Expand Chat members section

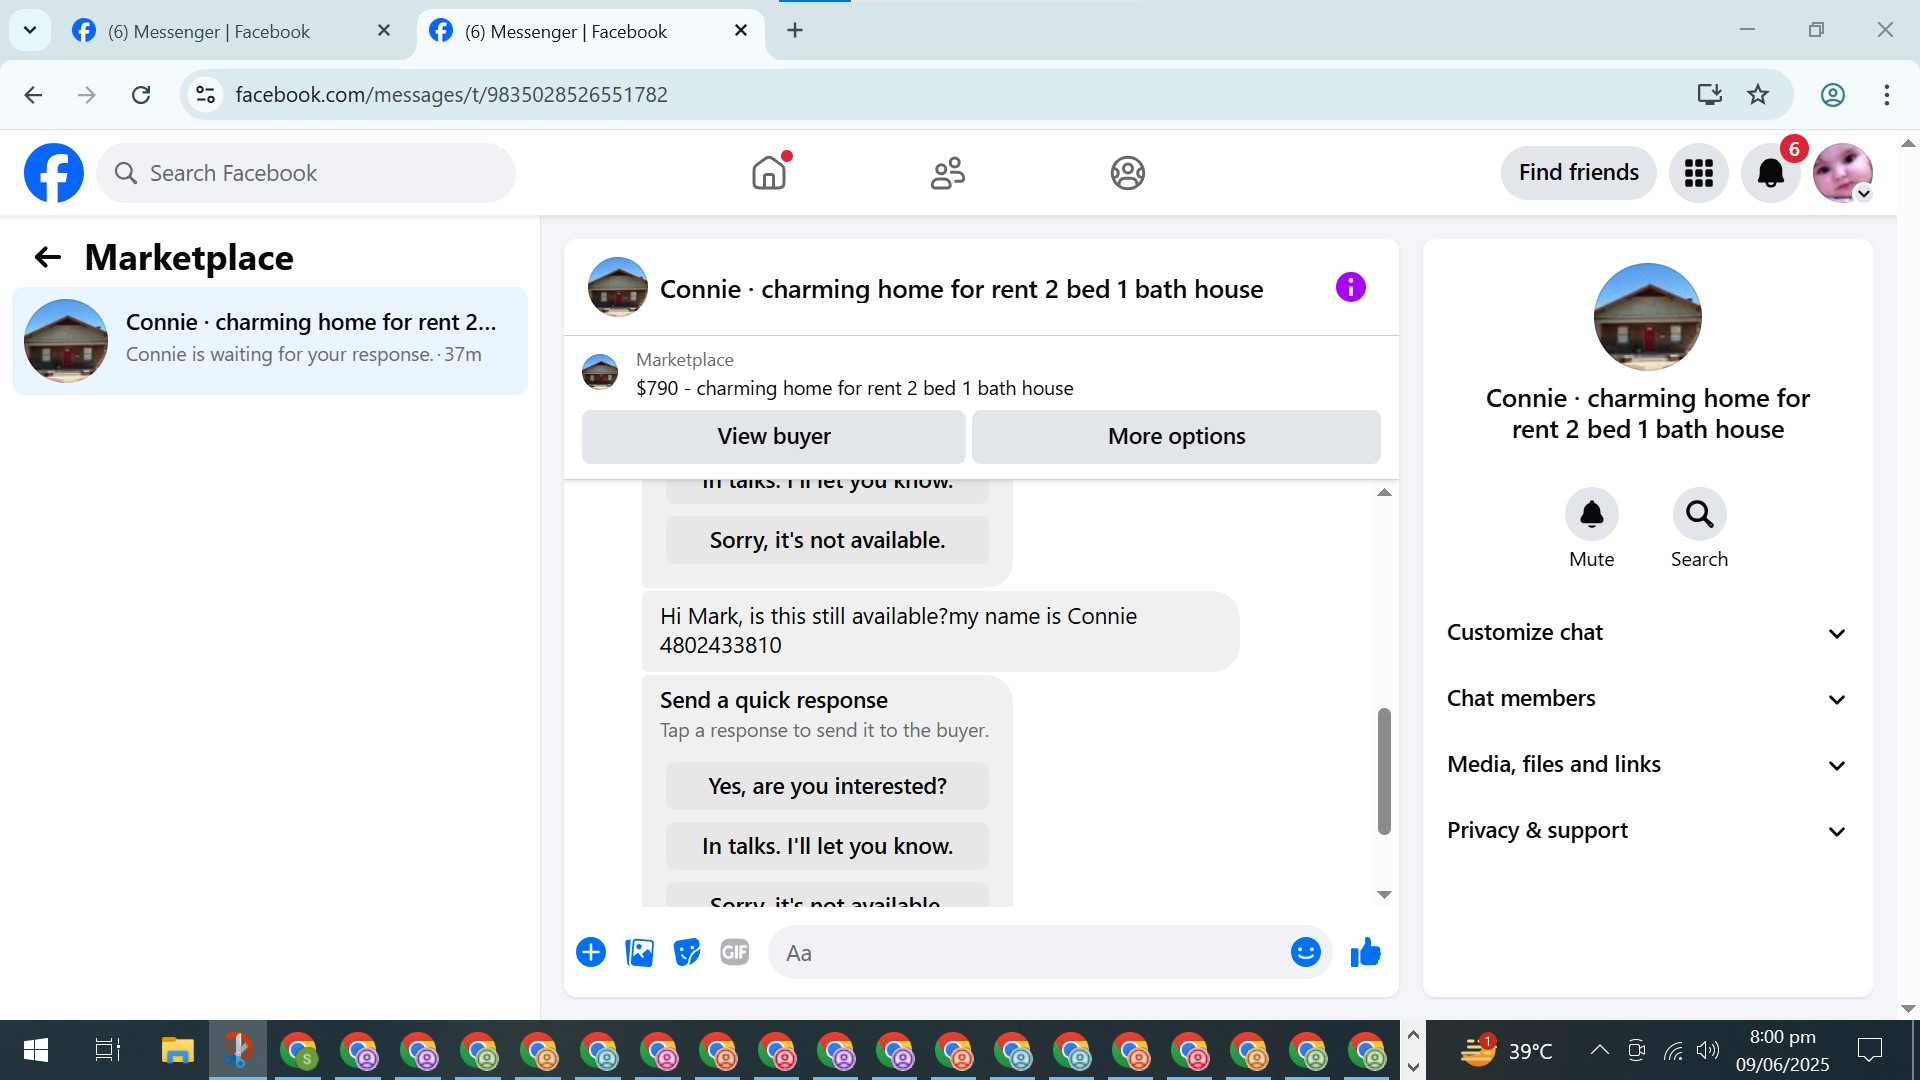coord(1647,699)
